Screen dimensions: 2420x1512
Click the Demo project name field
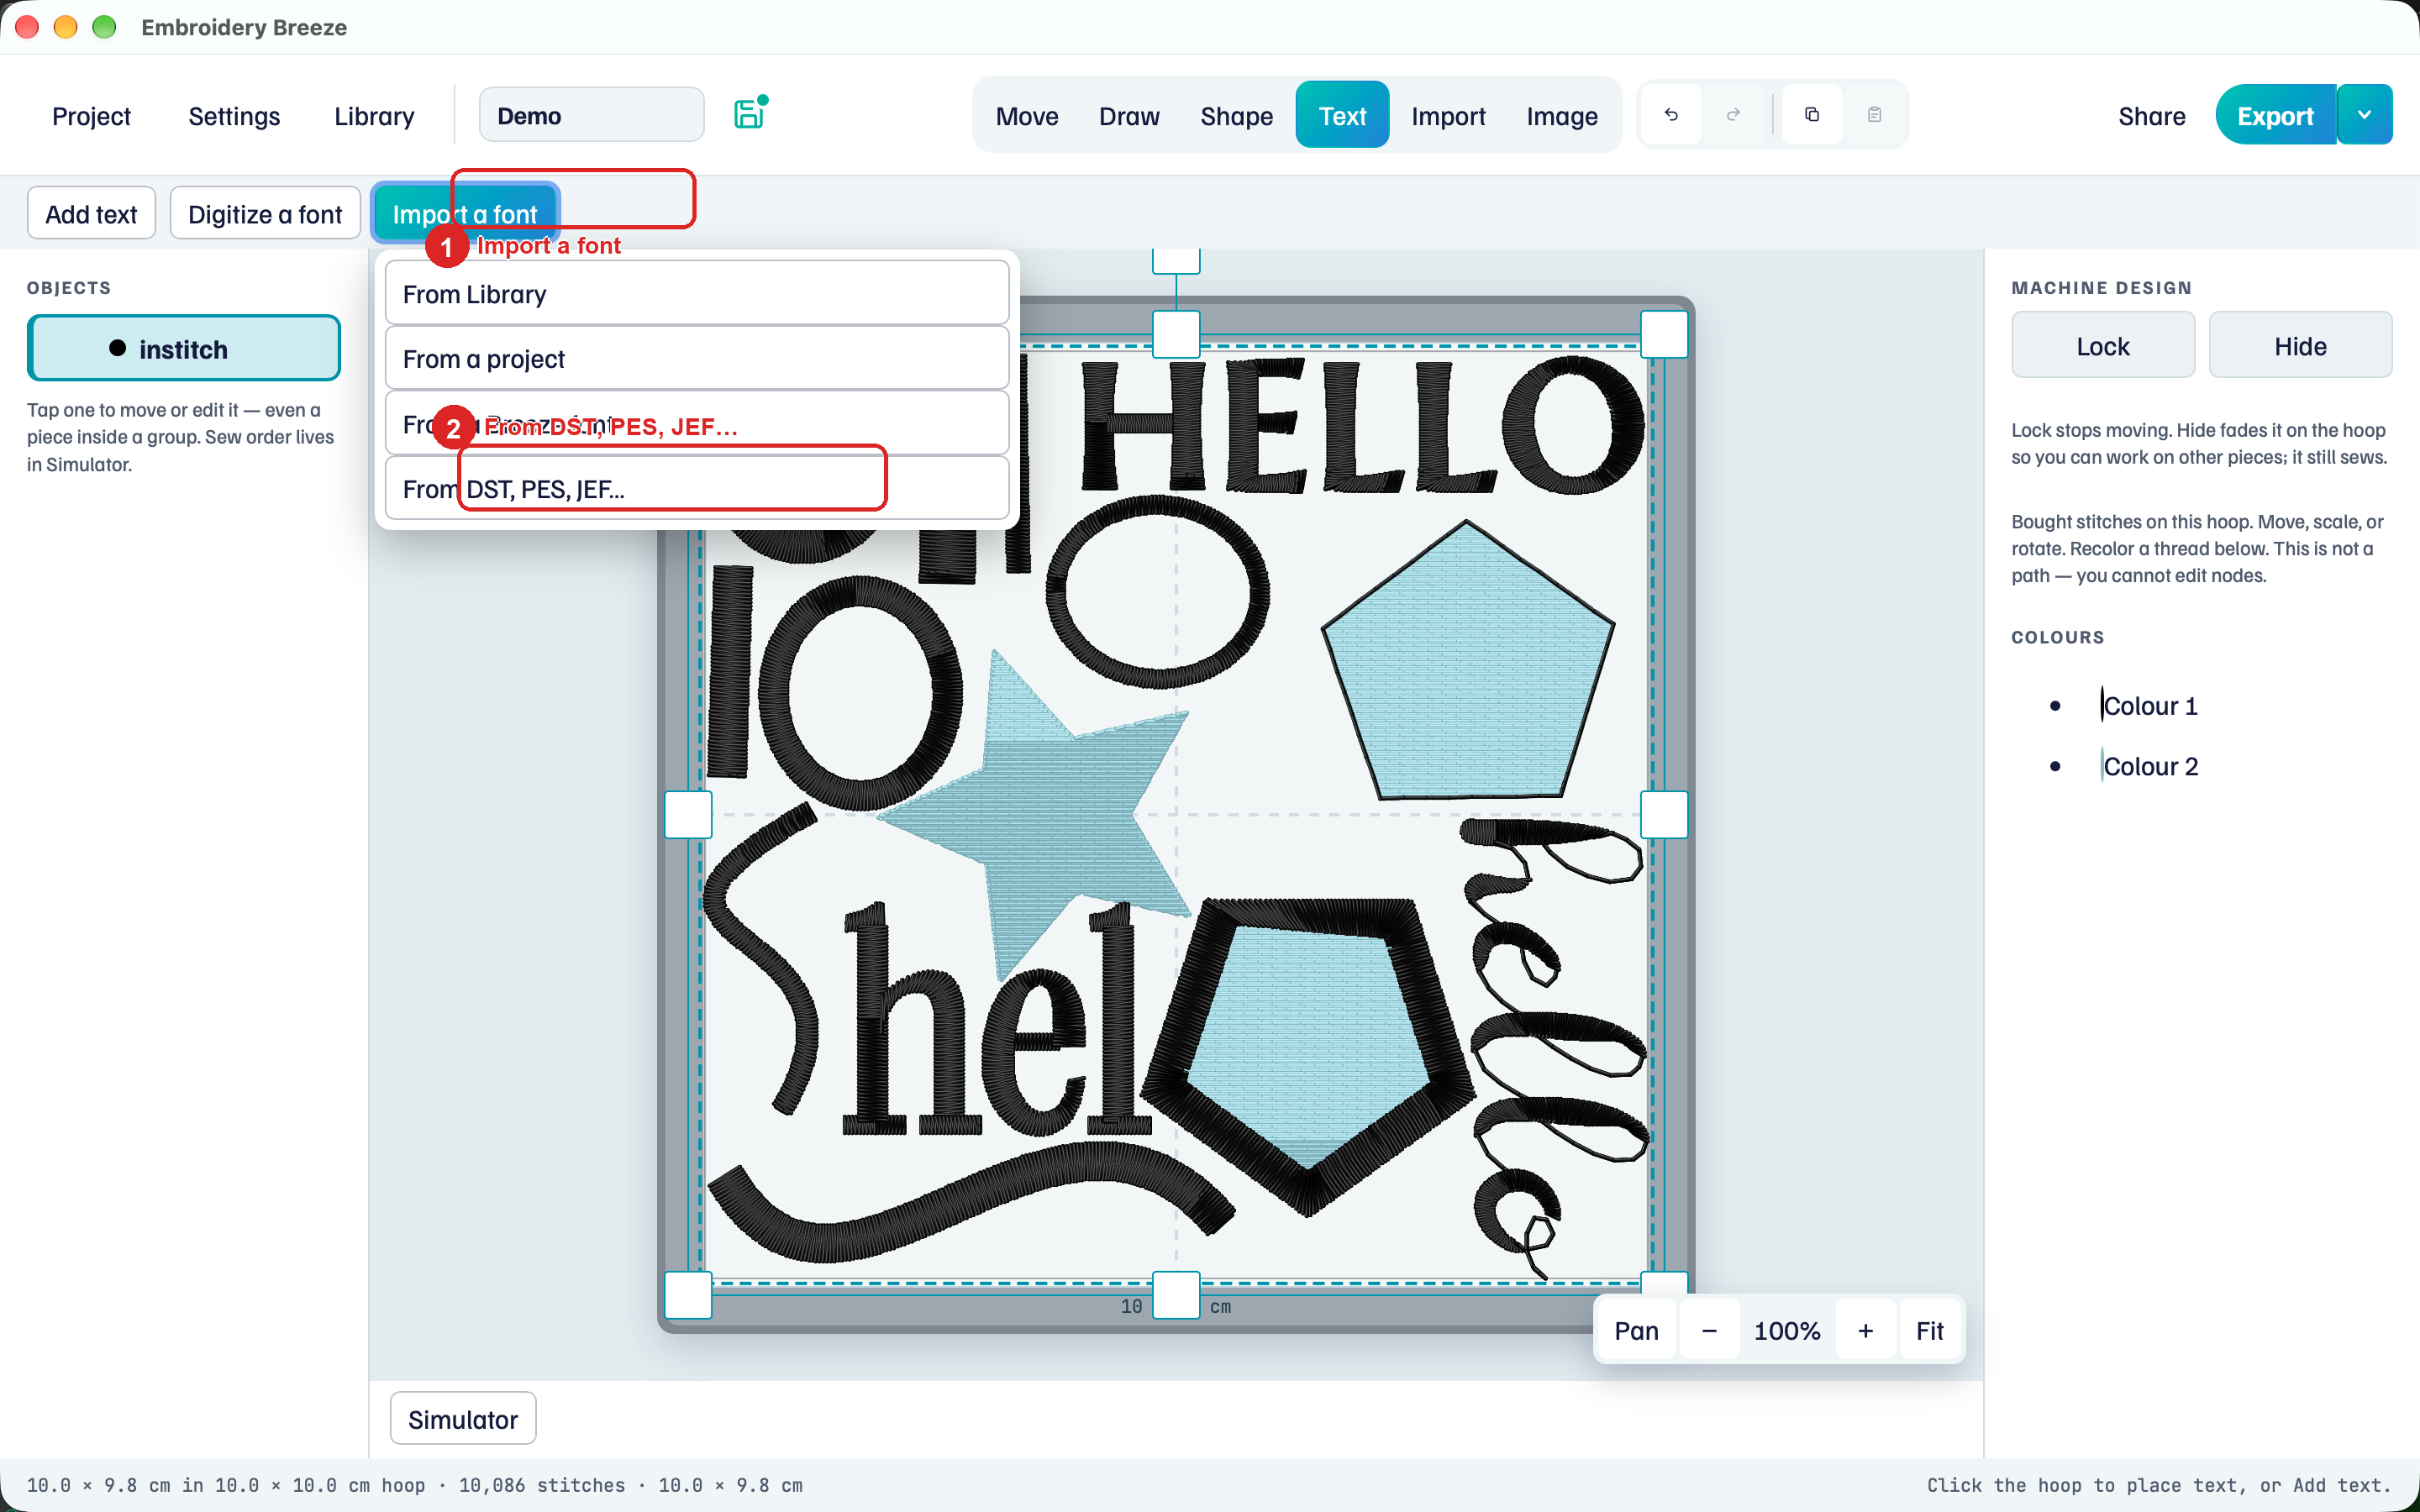click(x=591, y=115)
